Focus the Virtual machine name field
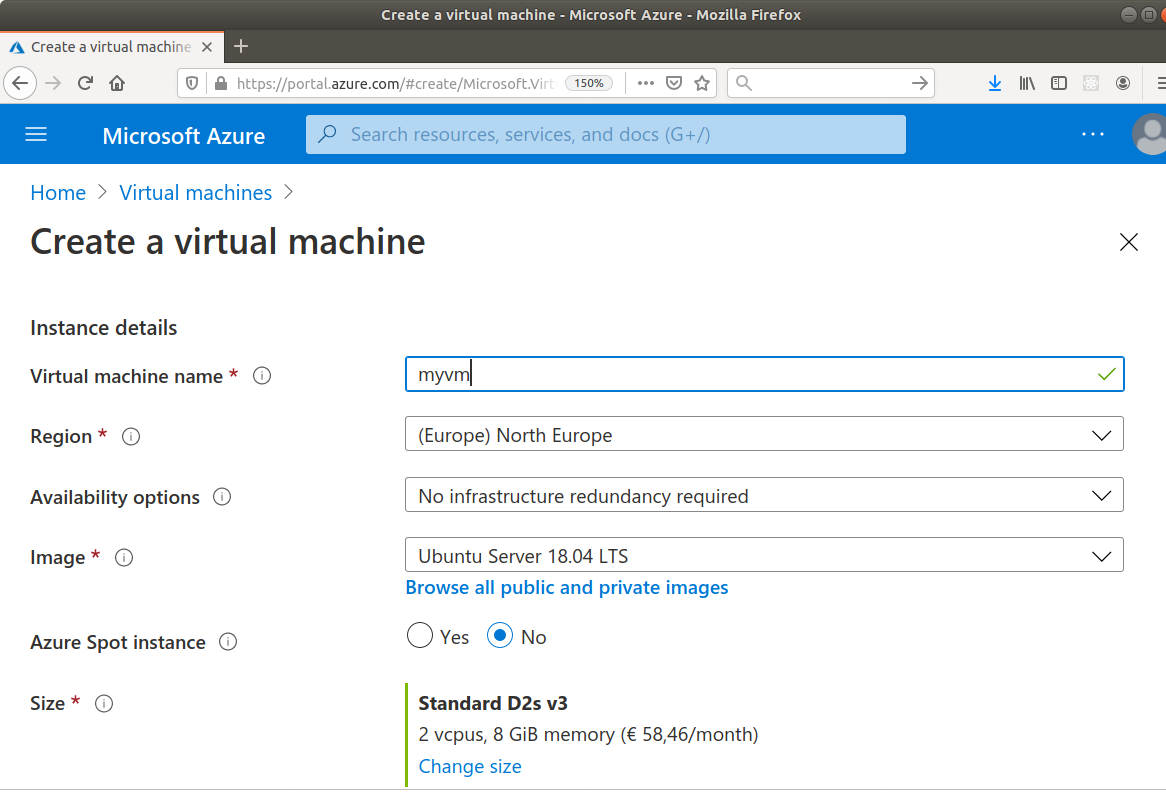The width and height of the screenshot is (1166, 811). point(764,374)
